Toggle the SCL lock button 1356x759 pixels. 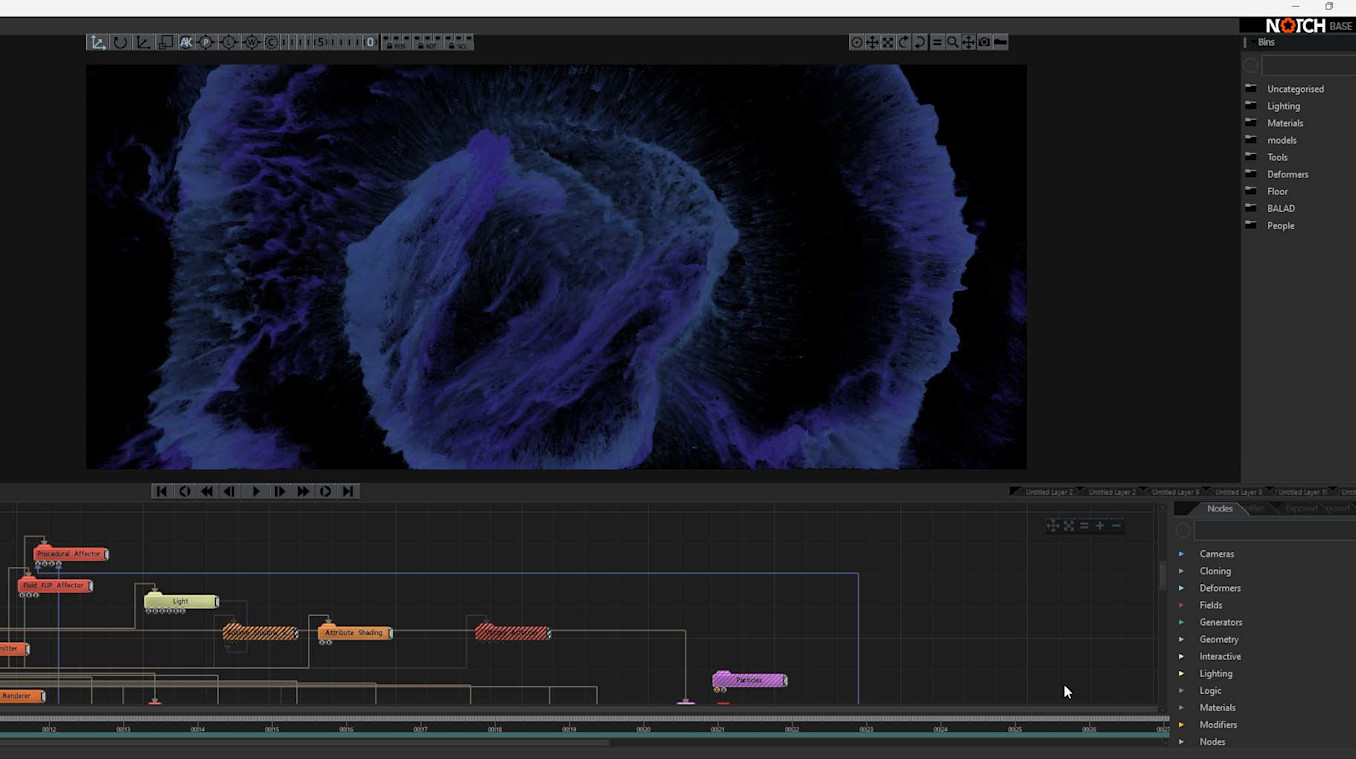tap(459, 43)
